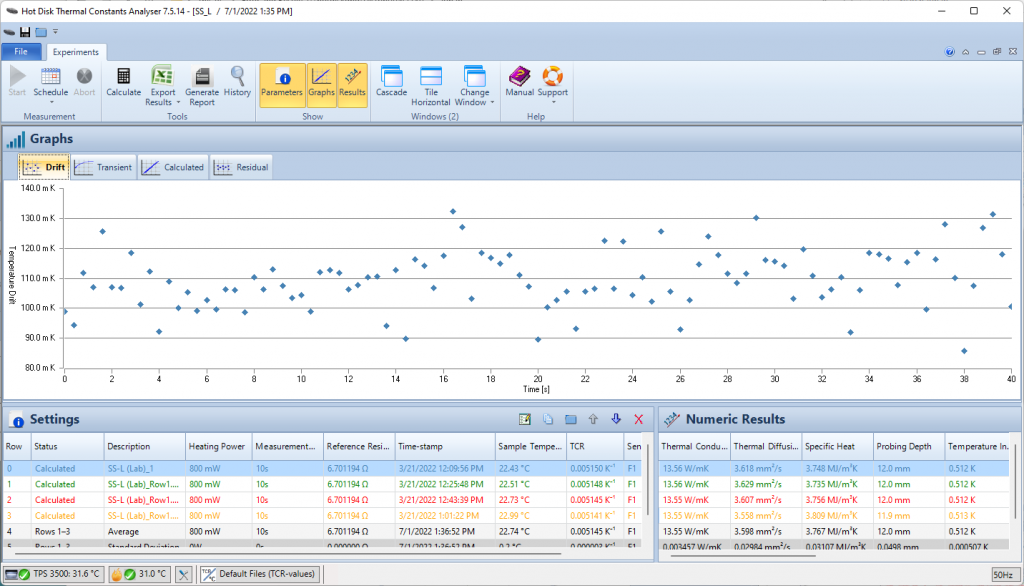Switch to the Residual graph tab

click(242, 167)
